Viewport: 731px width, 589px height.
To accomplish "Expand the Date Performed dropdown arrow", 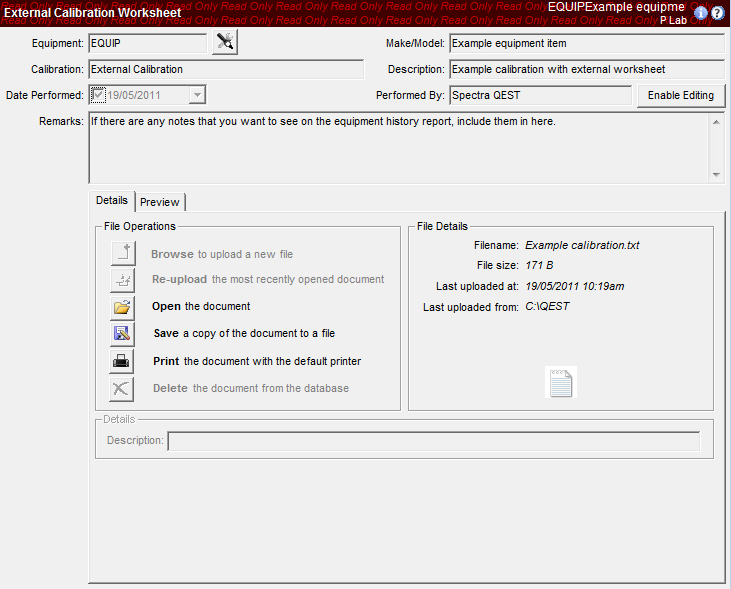I will click(197, 95).
